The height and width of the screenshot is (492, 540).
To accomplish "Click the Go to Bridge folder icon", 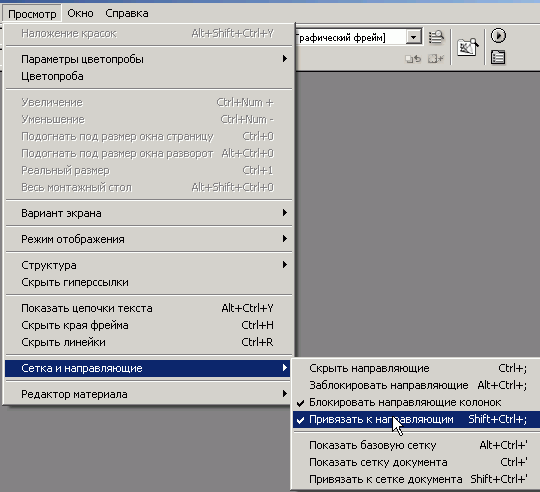I will (x=467, y=47).
